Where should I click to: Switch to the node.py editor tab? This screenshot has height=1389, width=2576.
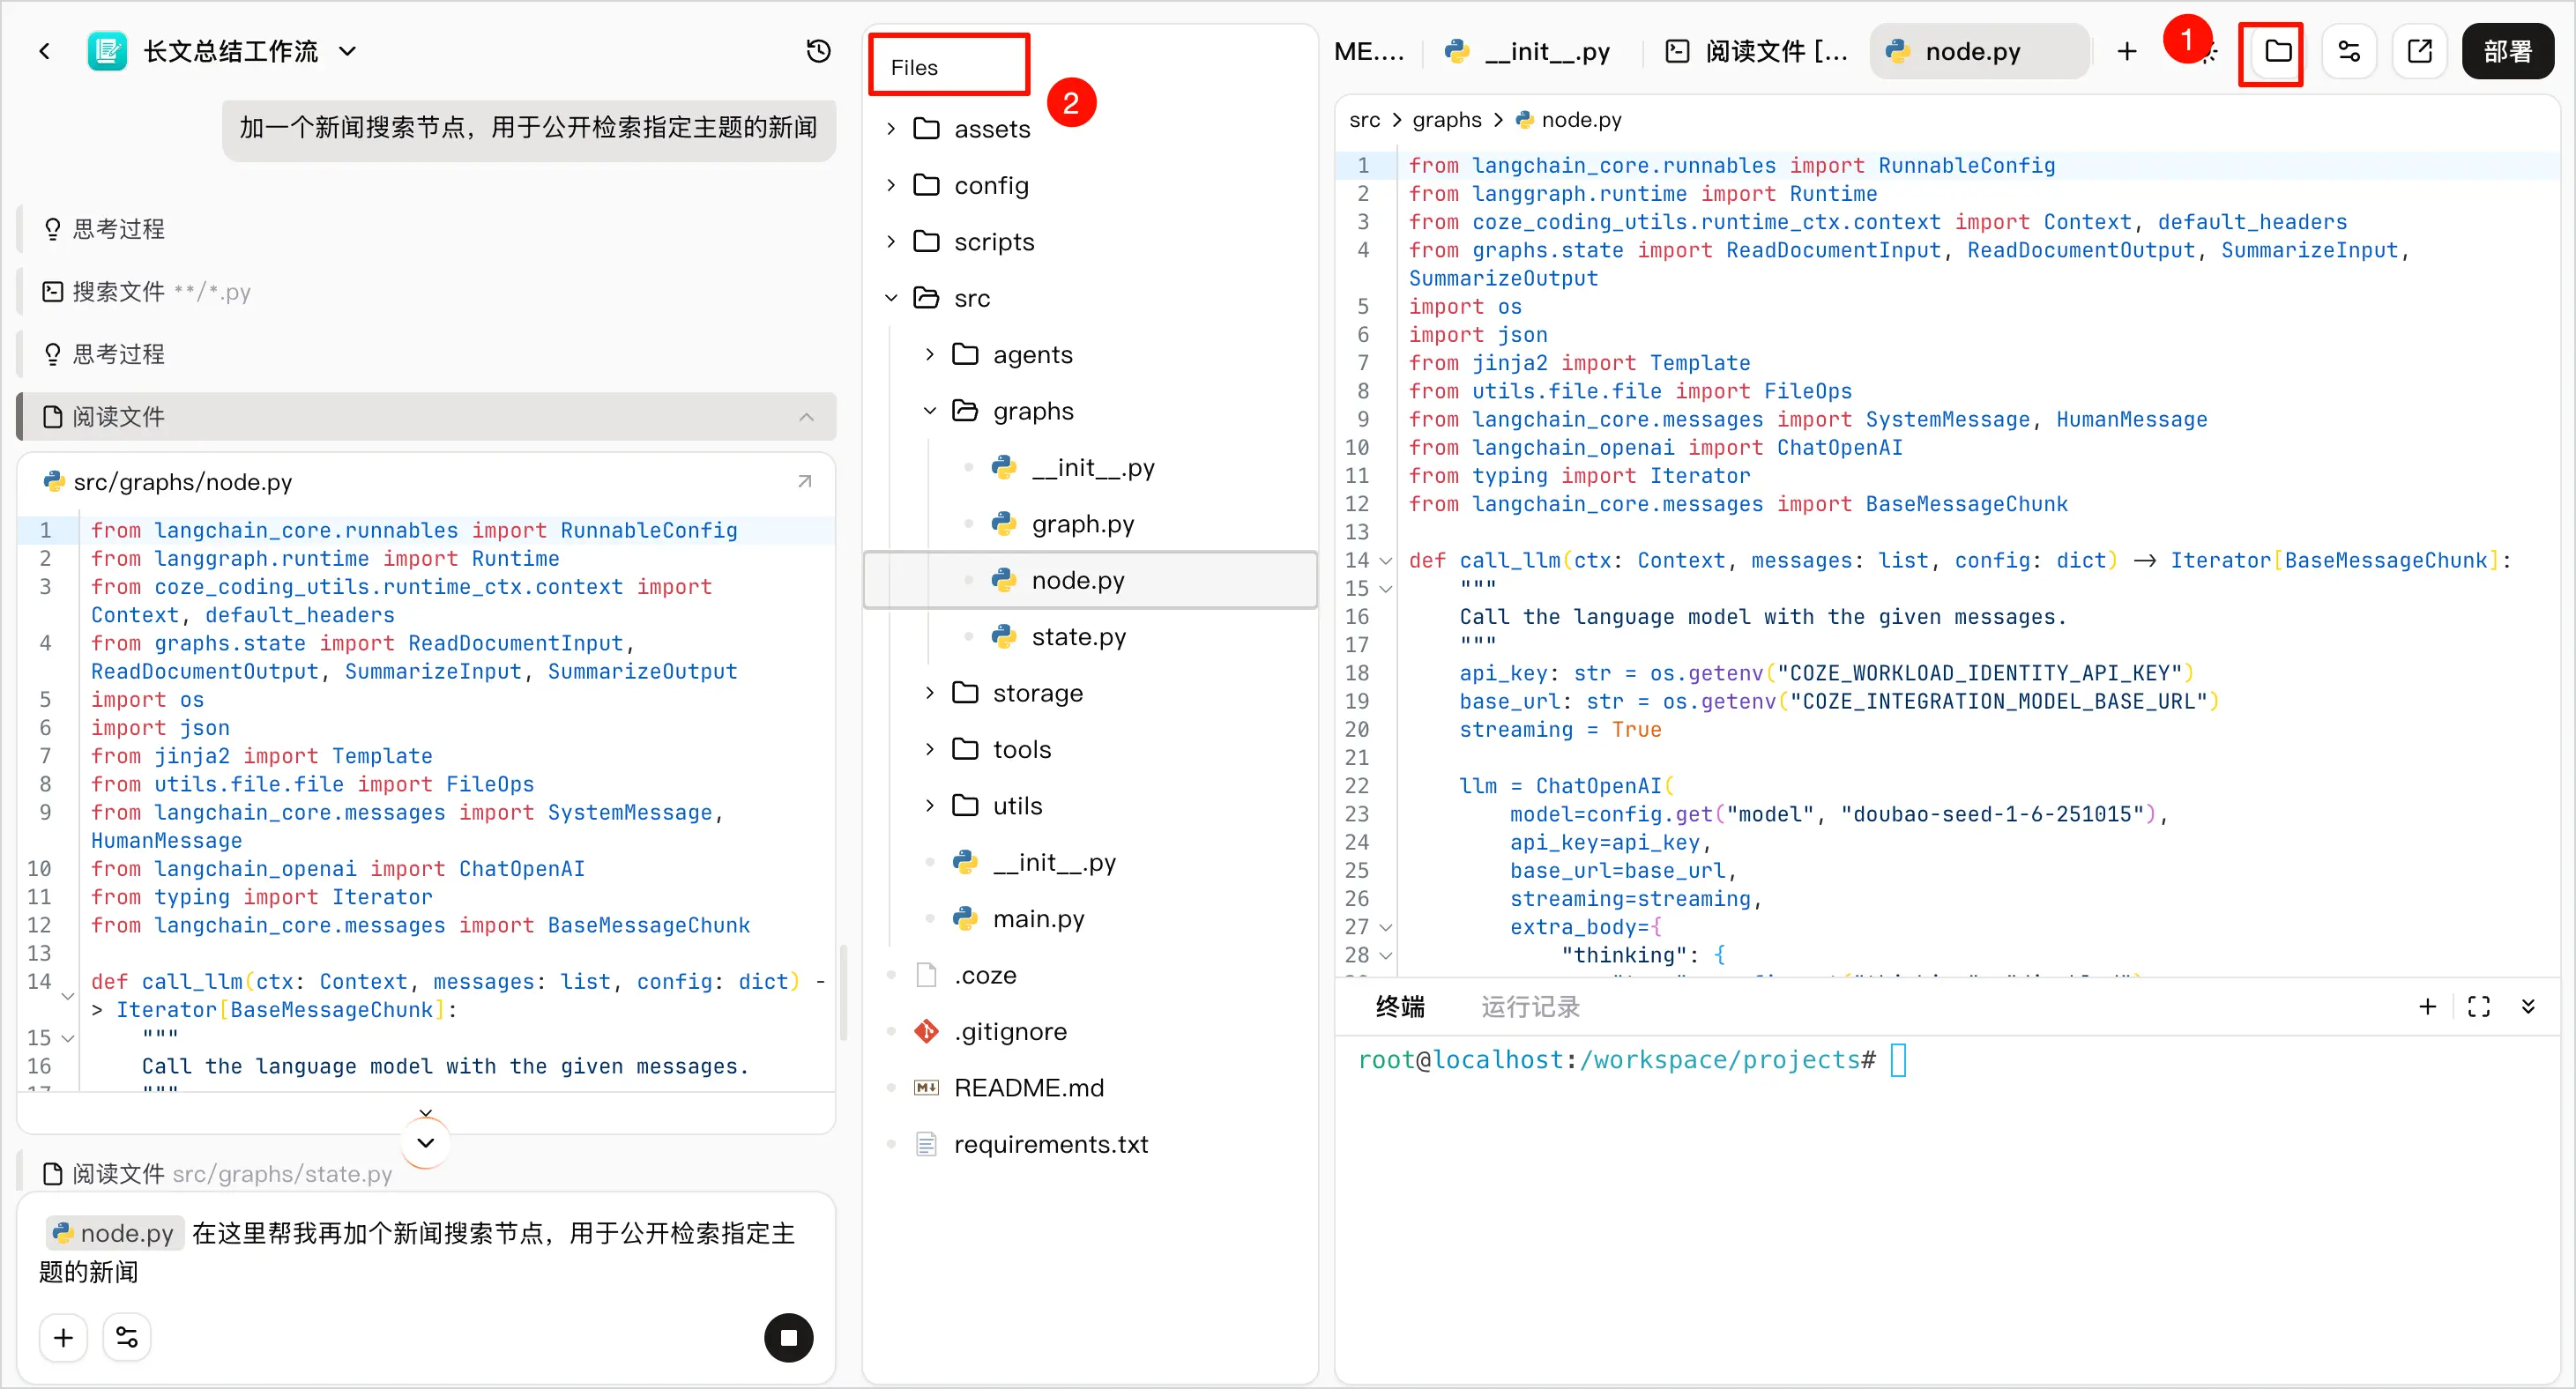(x=1978, y=51)
